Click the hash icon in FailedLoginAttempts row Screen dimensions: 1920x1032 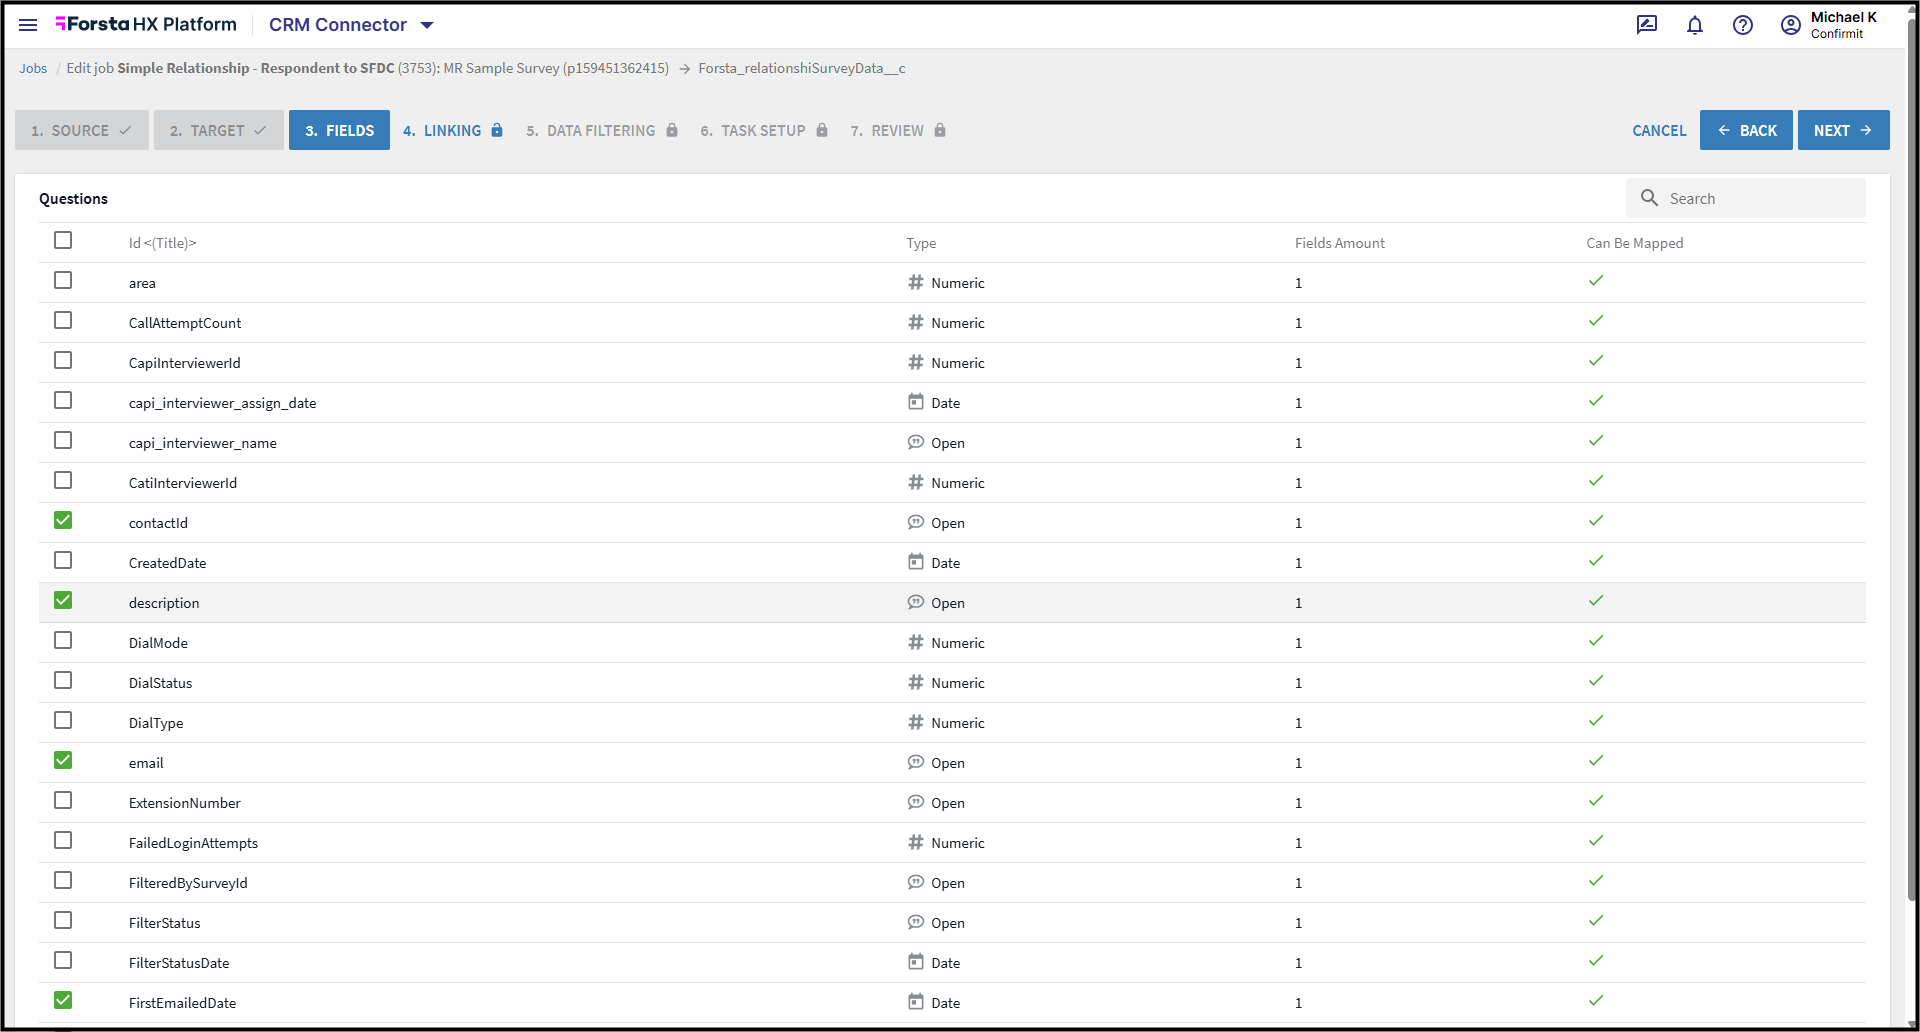click(915, 842)
